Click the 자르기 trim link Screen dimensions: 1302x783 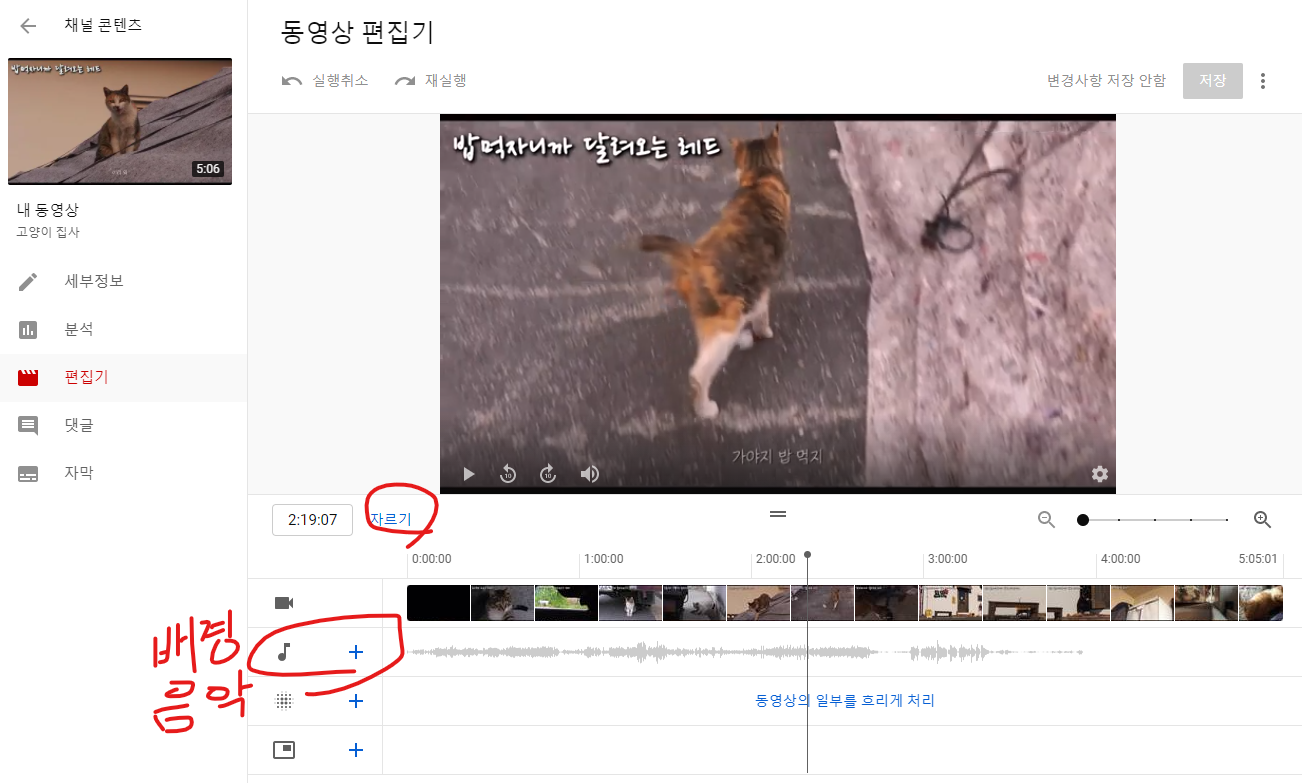click(x=390, y=519)
